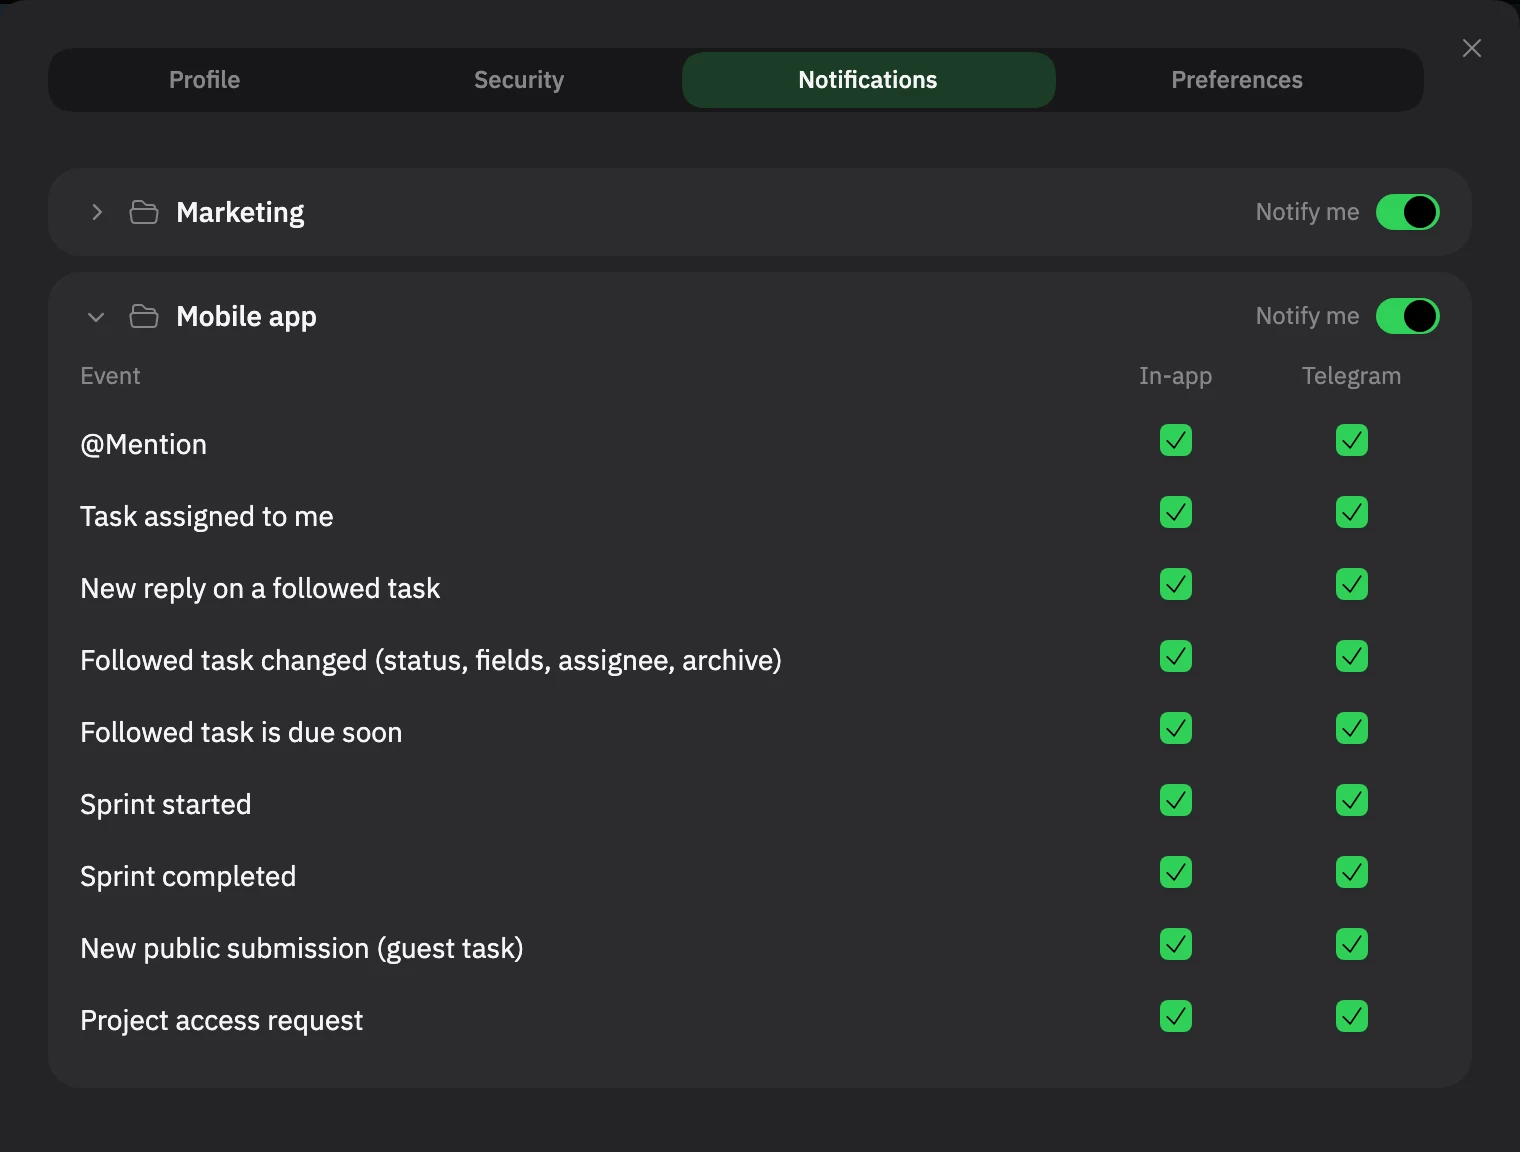Disable Telegram for New public submission
Screen dimensions: 1520x1152
coord(1352,944)
